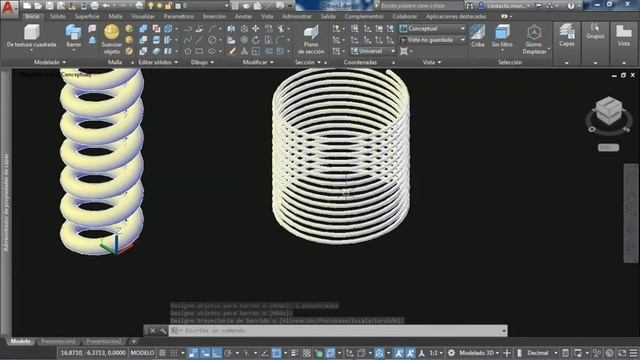This screenshot has width=640, height=360.
Task: Open the AutoCAD application menu button
Action: point(9,8)
